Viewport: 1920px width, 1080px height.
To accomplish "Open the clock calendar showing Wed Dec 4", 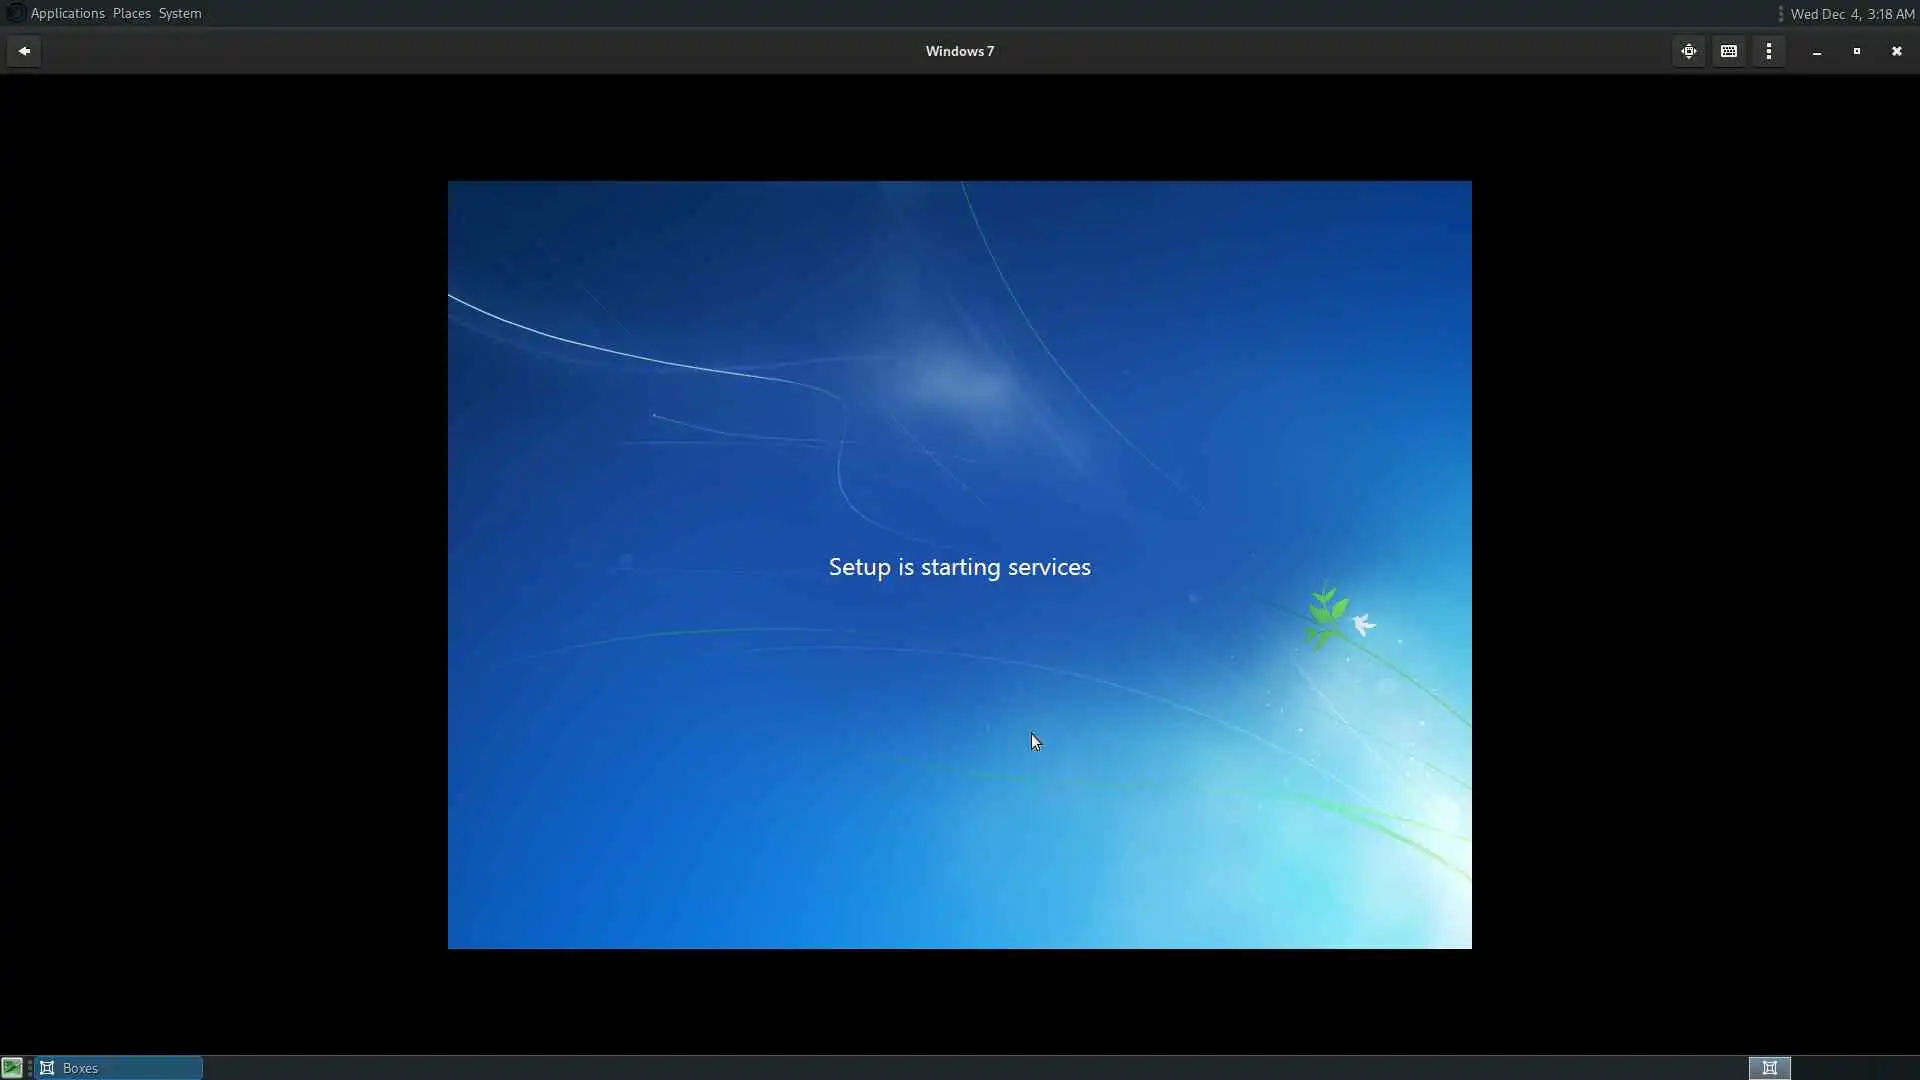I will (1852, 14).
